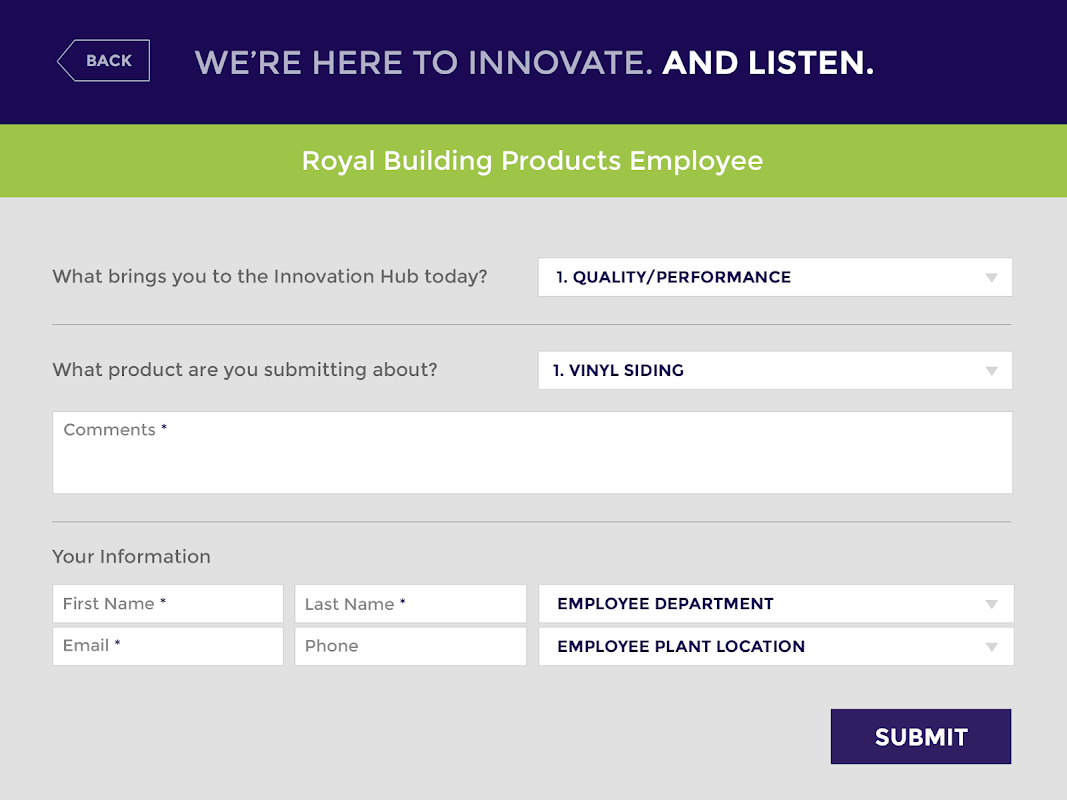This screenshot has height=800, width=1067.
Task: Click the arrow icon beside Quality/Performance
Action: 991,278
